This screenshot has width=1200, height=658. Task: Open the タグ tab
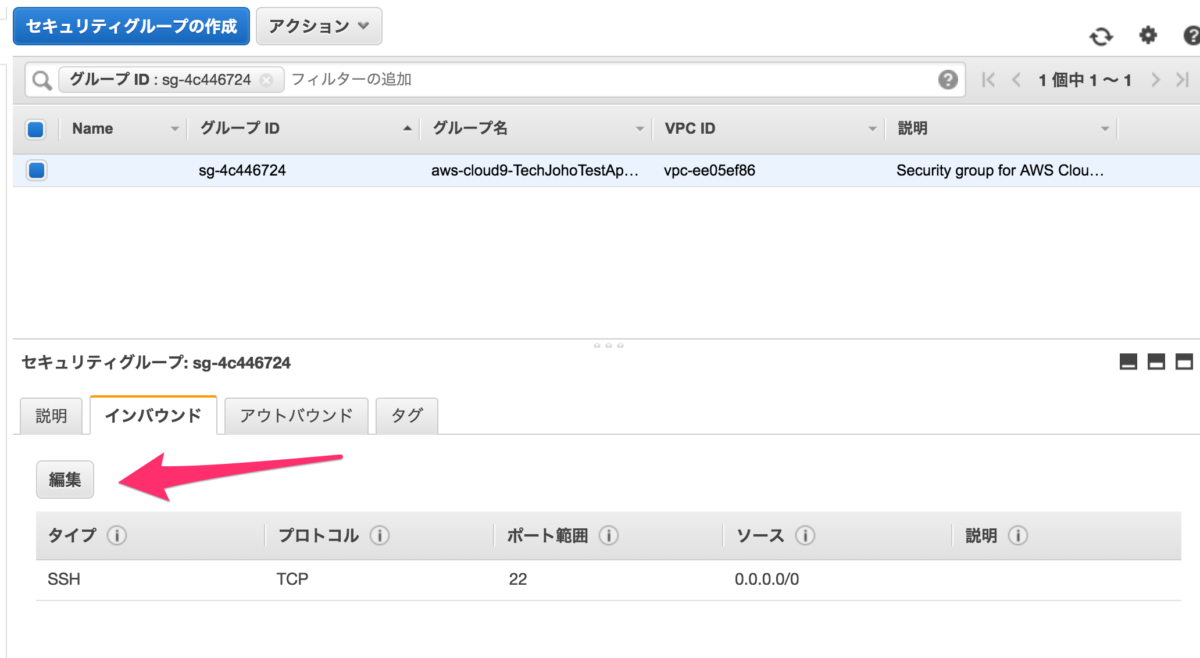pos(406,415)
